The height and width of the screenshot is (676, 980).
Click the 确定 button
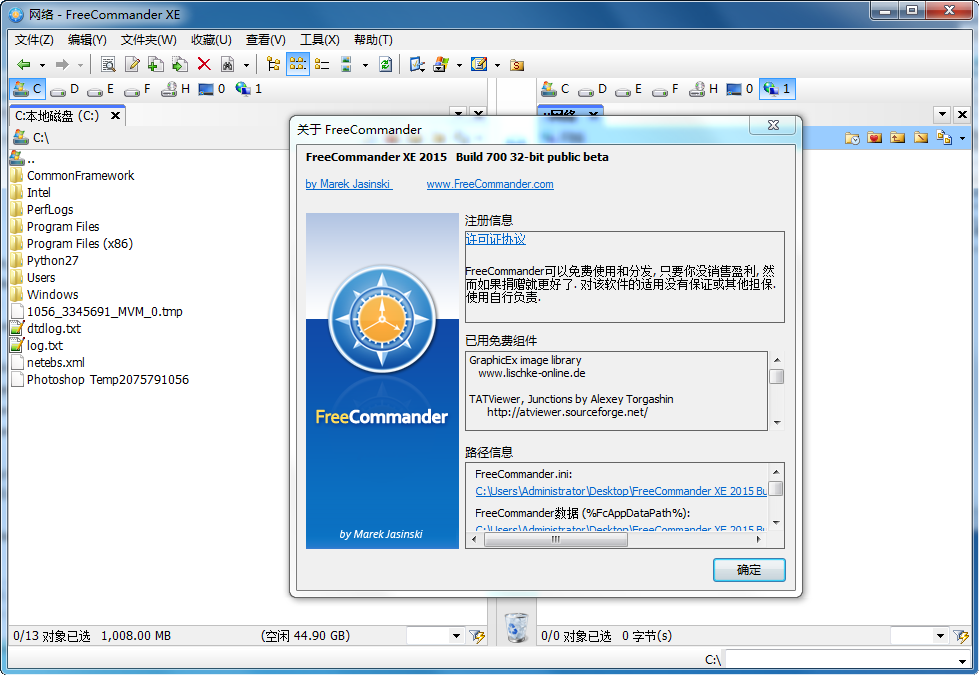pos(748,570)
